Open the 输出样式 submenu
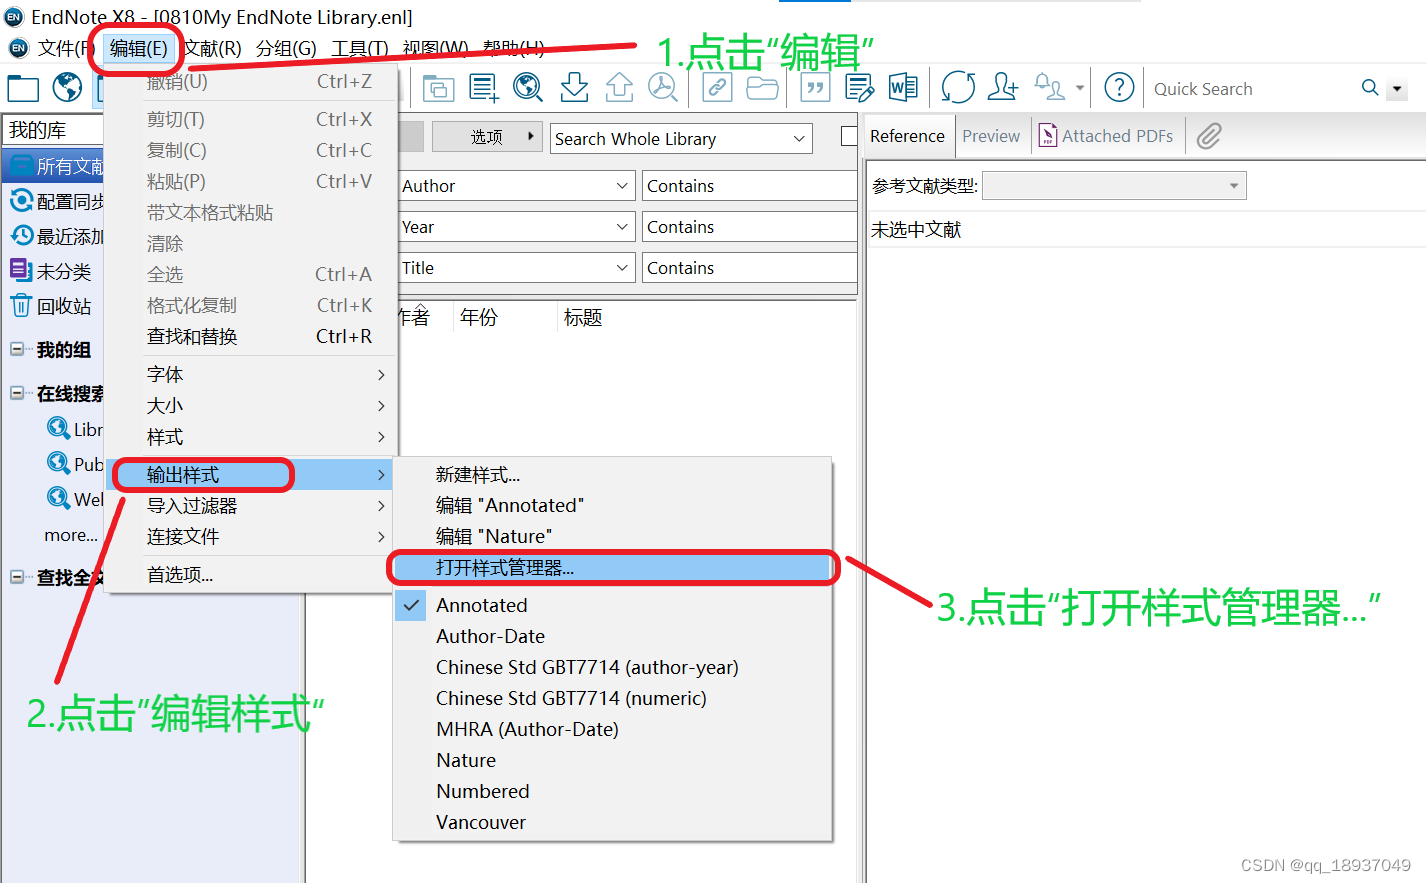 click(252, 475)
